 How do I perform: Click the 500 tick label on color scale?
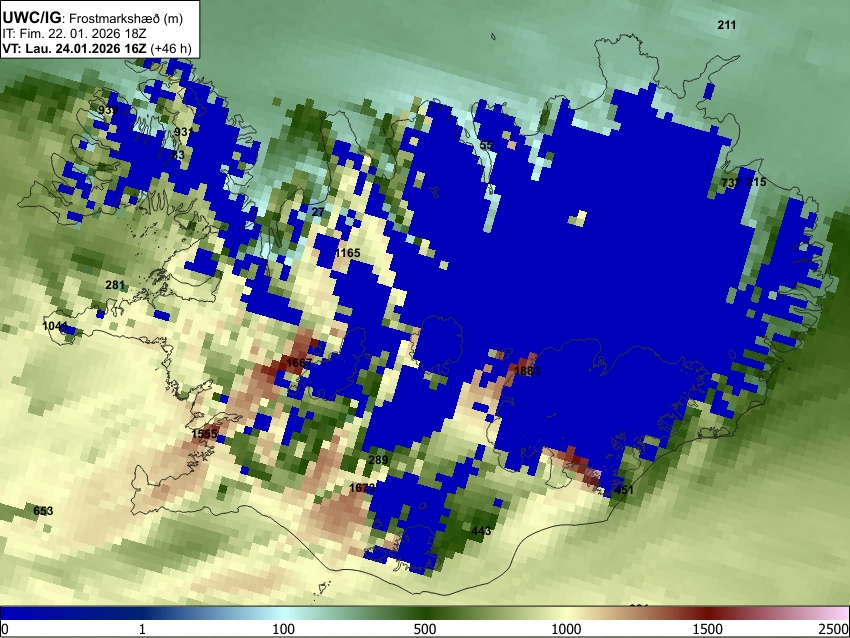(x=424, y=629)
